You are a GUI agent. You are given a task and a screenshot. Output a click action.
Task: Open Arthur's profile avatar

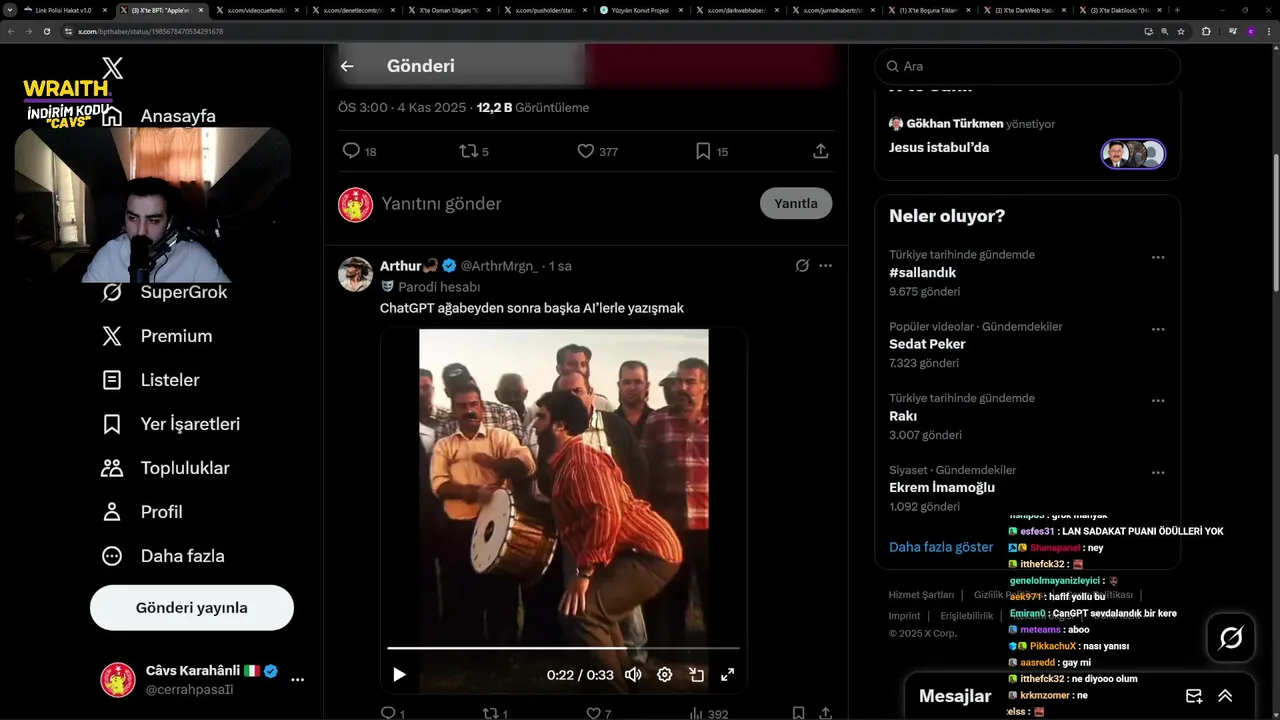point(355,274)
